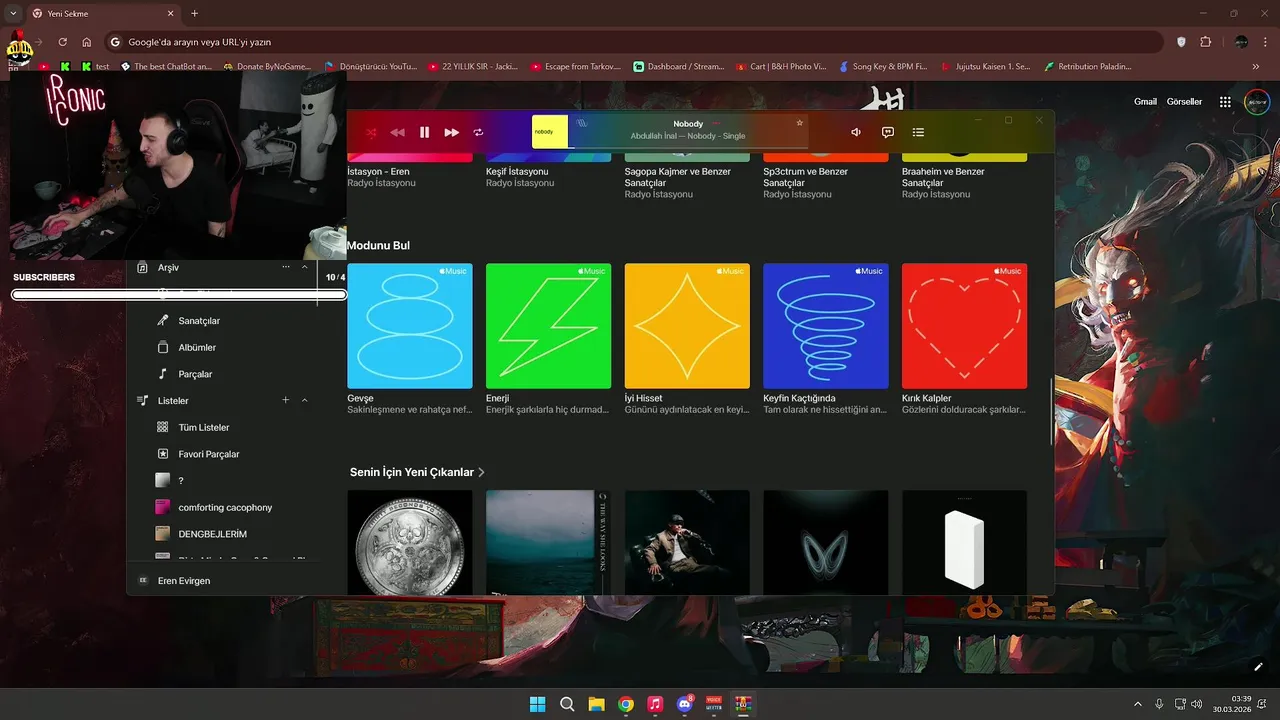Viewport: 1280px width, 720px height.
Task: Open Chrome extensions puzzle icon
Action: tap(1205, 42)
